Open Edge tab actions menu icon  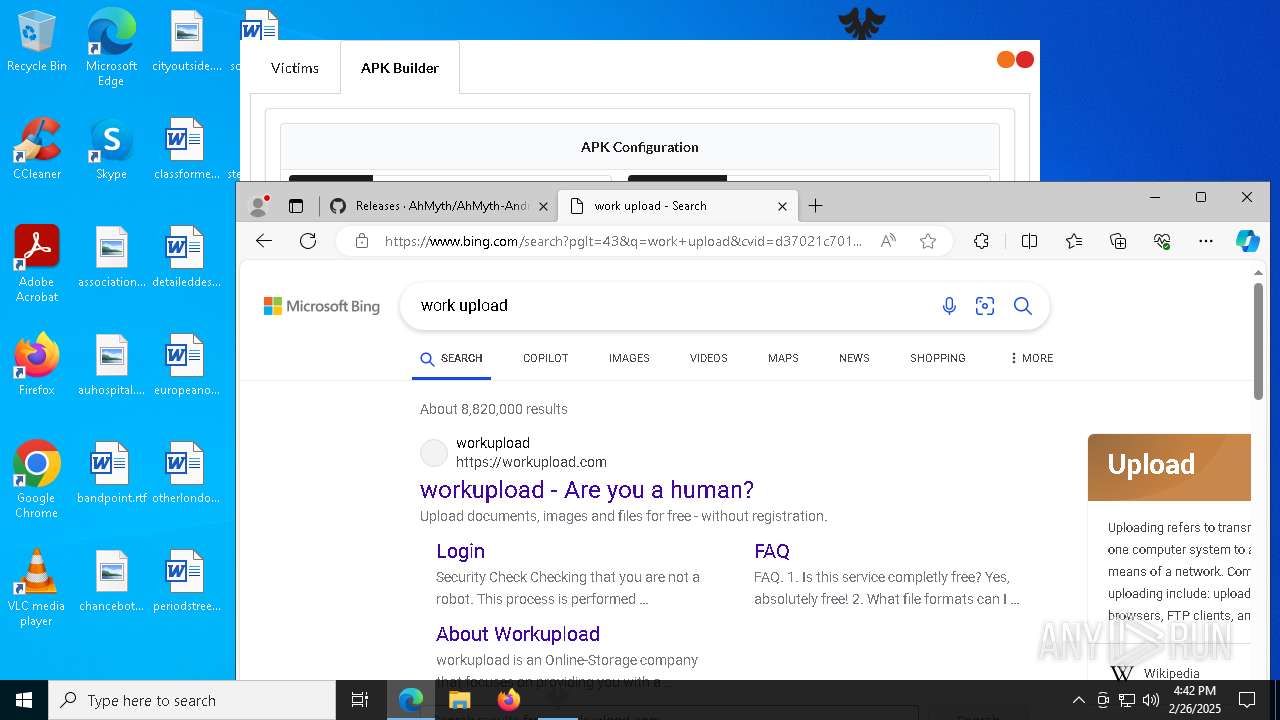click(x=296, y=206)
